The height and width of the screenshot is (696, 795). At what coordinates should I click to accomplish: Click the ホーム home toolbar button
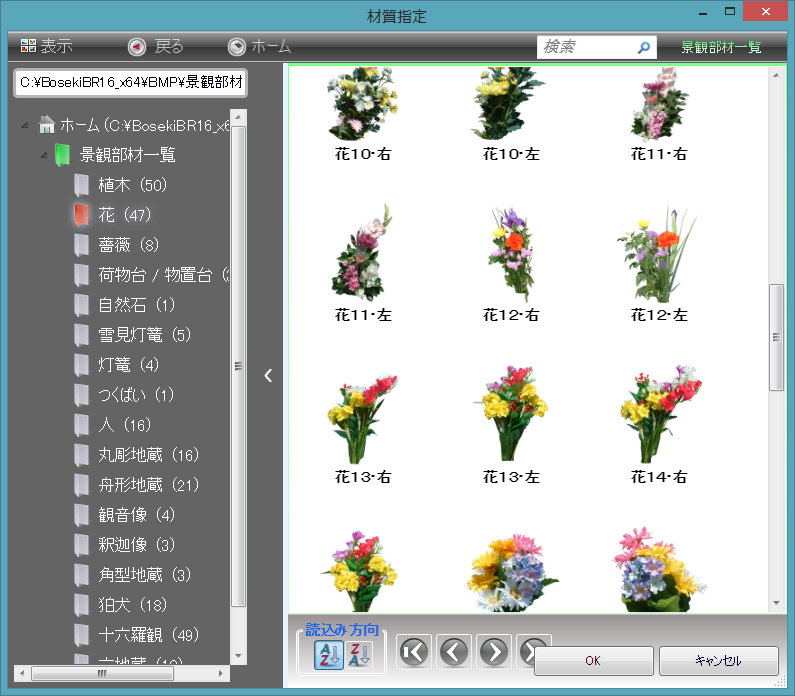click(x=259, y=47)
